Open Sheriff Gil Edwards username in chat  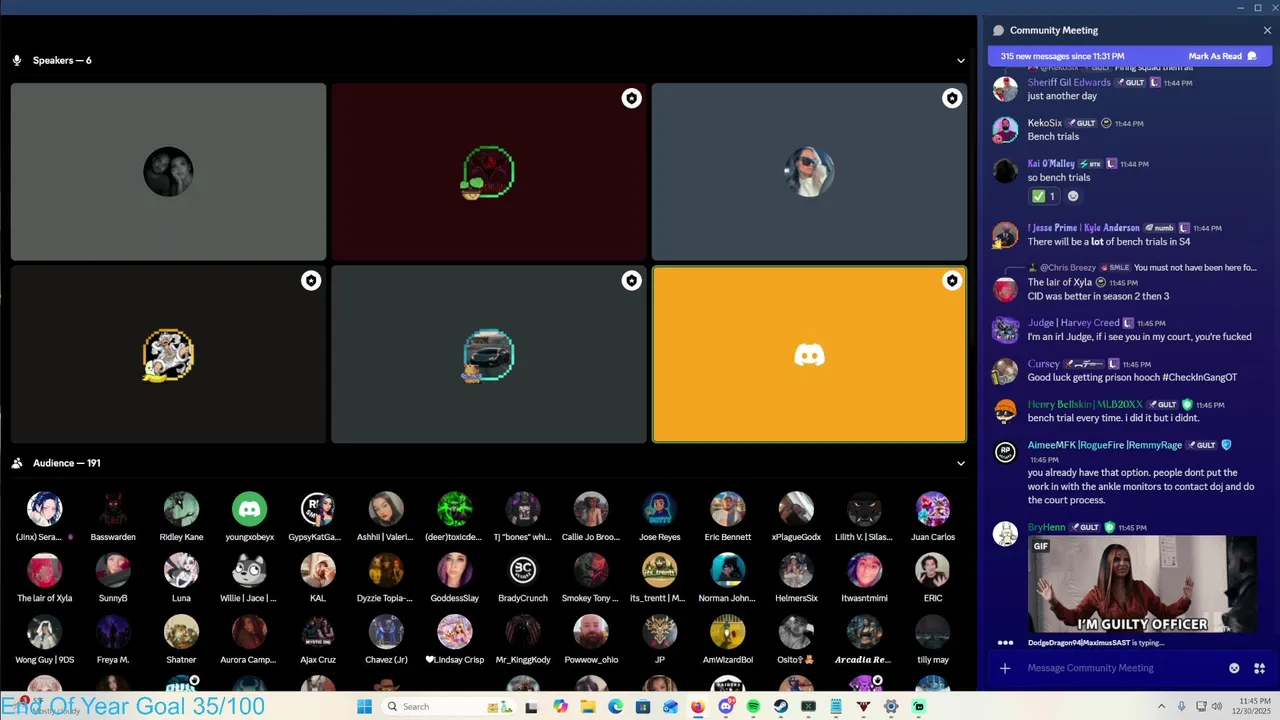click(x=1069, y=82)
